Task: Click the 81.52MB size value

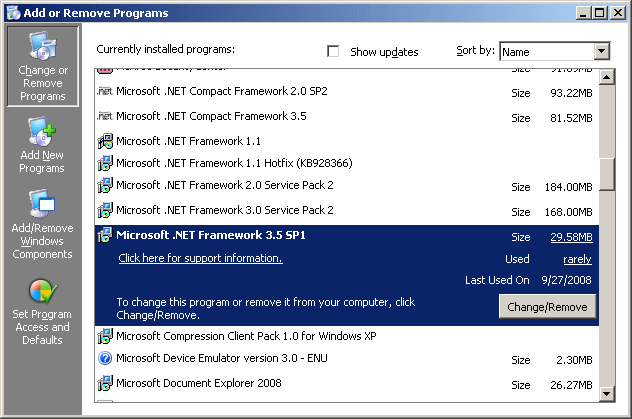Action: point(571,118)
